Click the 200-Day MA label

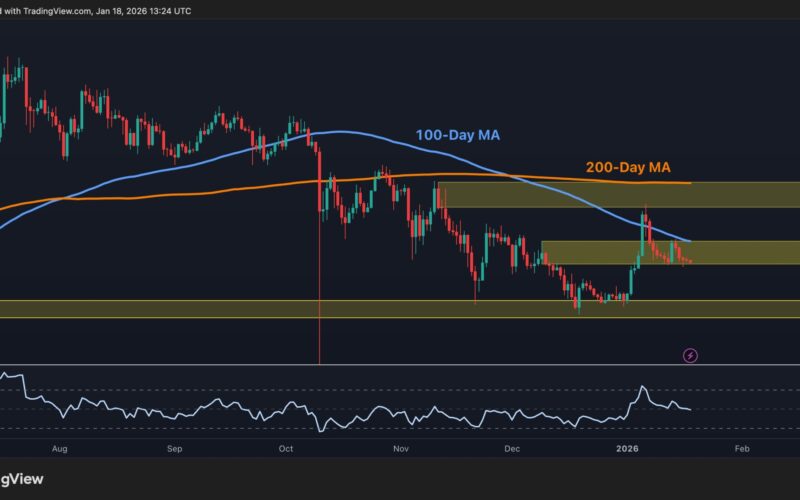tap(627, 167)
